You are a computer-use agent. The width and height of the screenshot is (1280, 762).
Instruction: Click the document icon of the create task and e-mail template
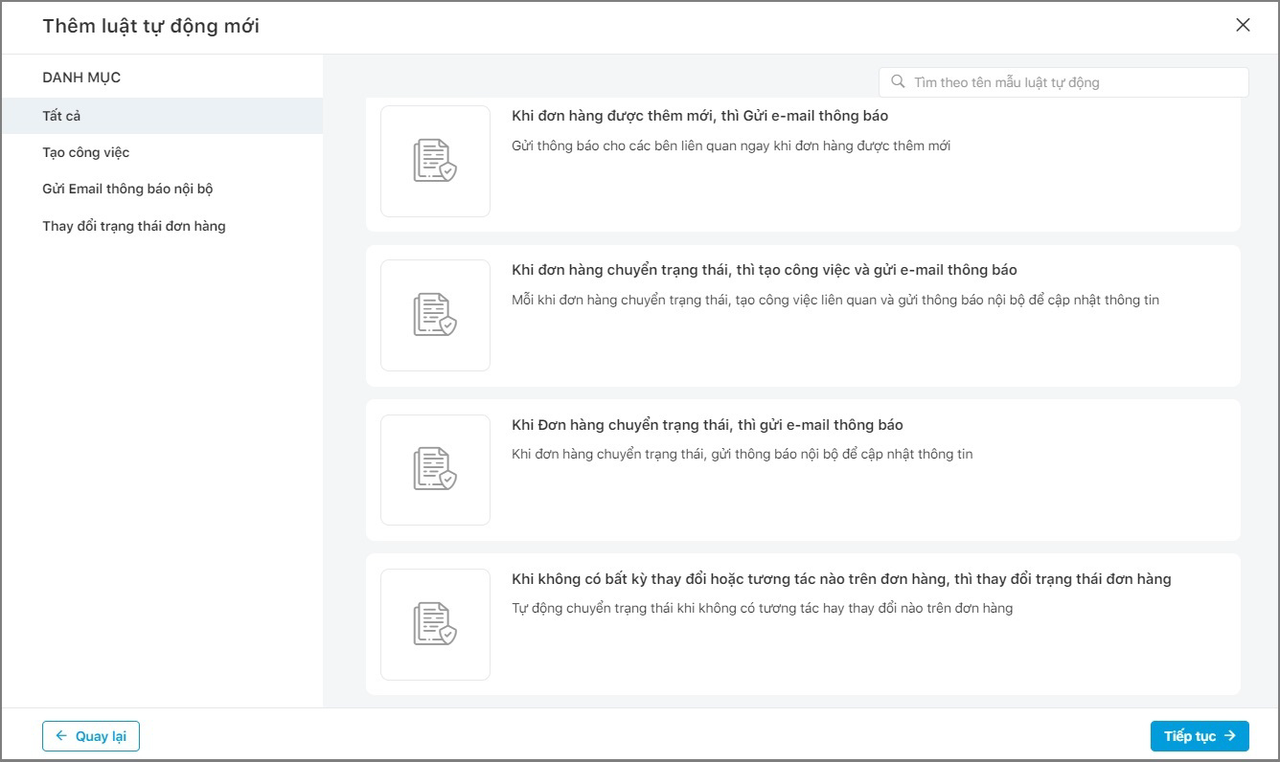coord(435,315)
